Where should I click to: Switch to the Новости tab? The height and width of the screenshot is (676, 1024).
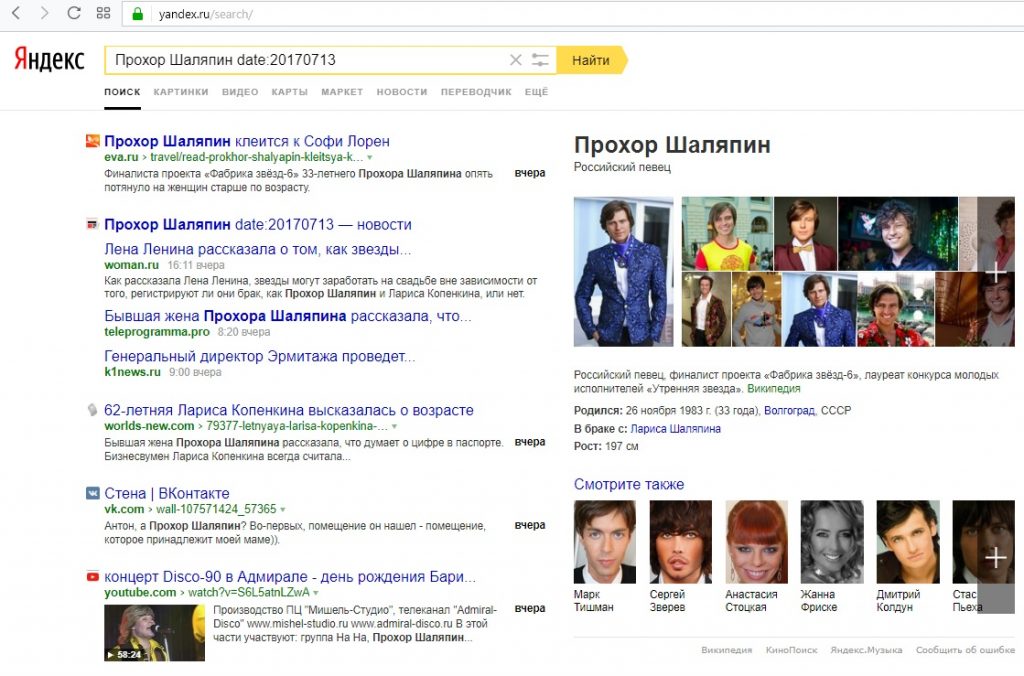point(401,92)
